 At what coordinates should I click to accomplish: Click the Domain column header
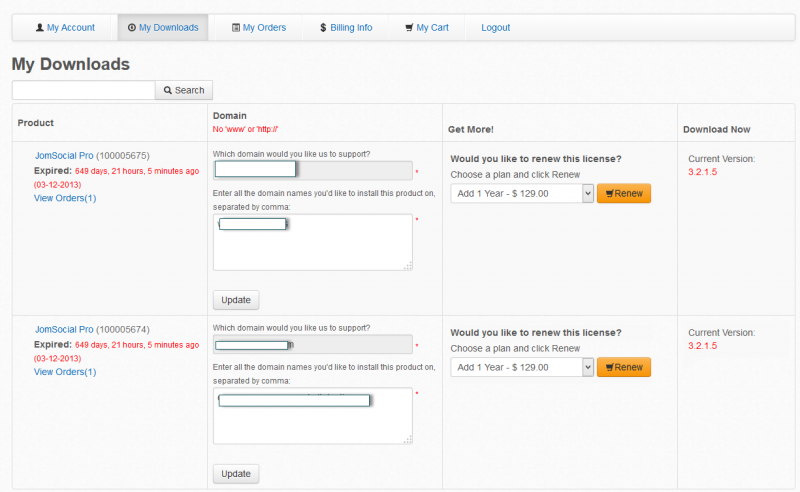pyautogui.click(x=230, y=116)
